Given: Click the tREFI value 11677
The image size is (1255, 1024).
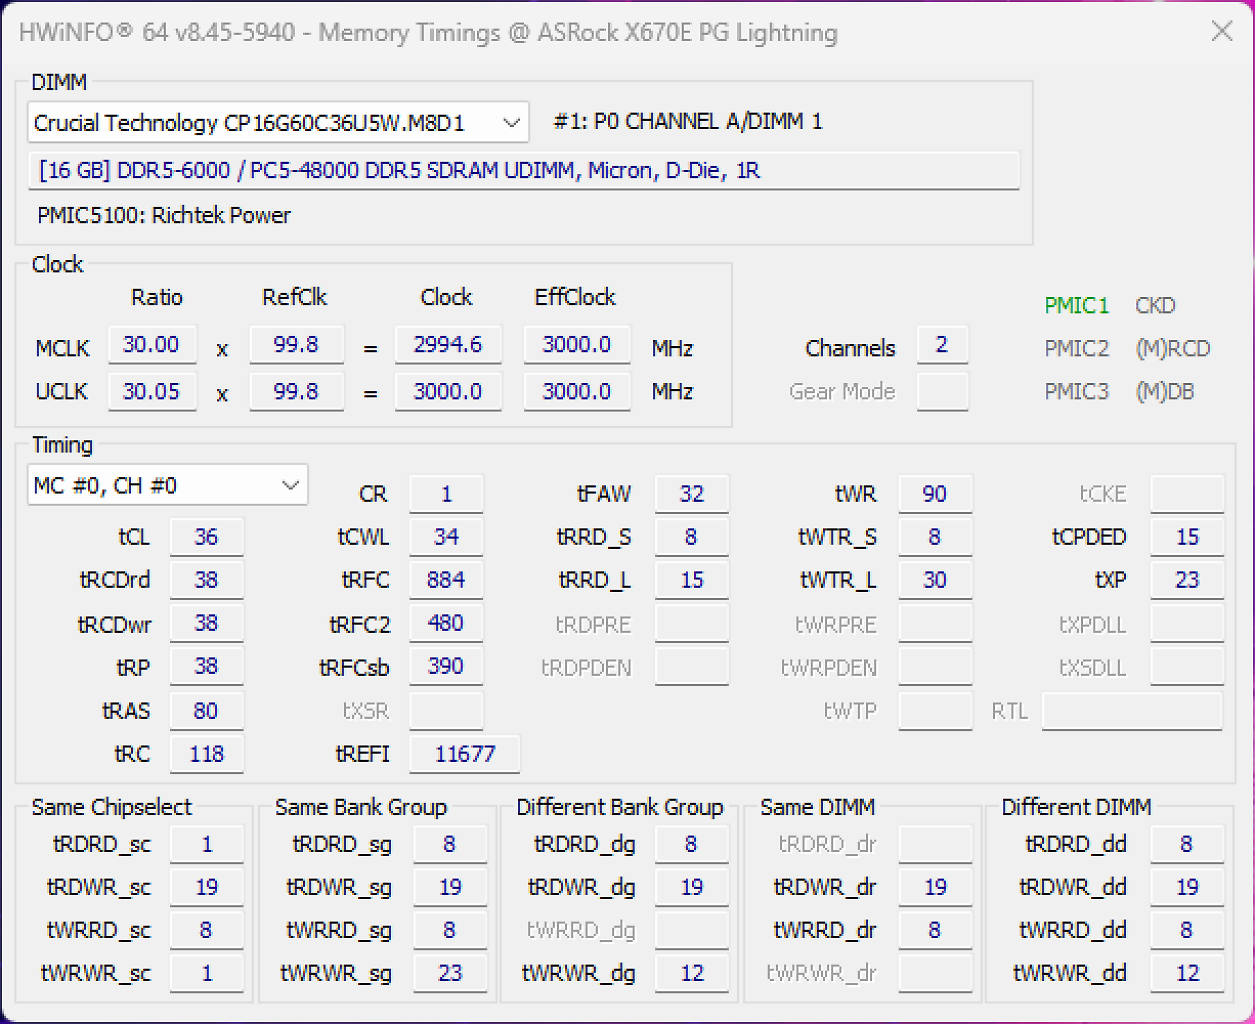Looking at the screenshot, I should (x=465, y=754).
